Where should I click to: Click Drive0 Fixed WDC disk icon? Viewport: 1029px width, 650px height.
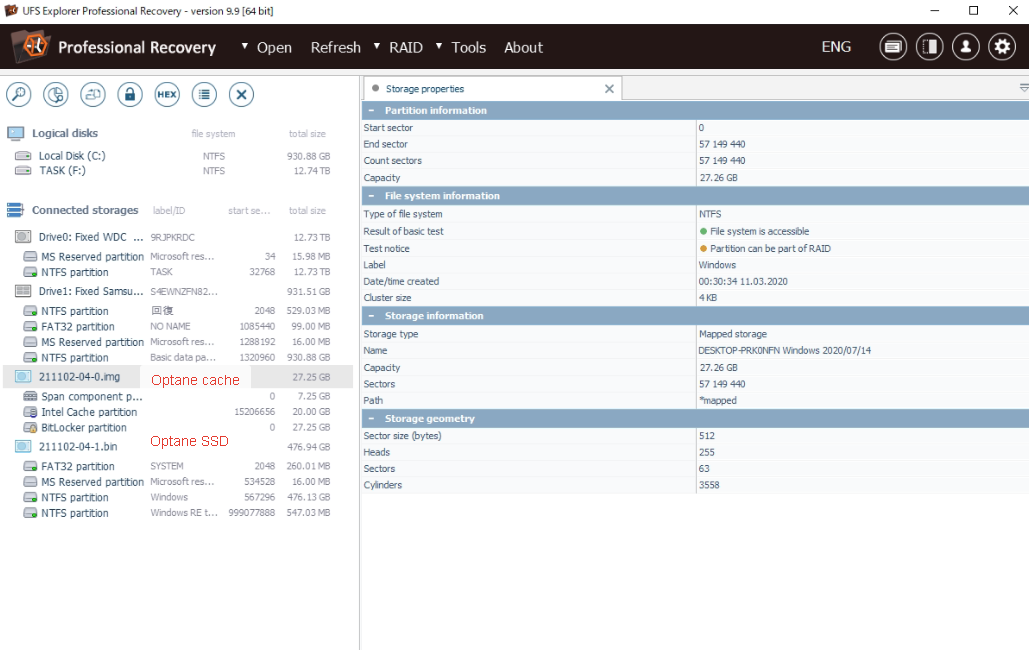click(23, 237)
